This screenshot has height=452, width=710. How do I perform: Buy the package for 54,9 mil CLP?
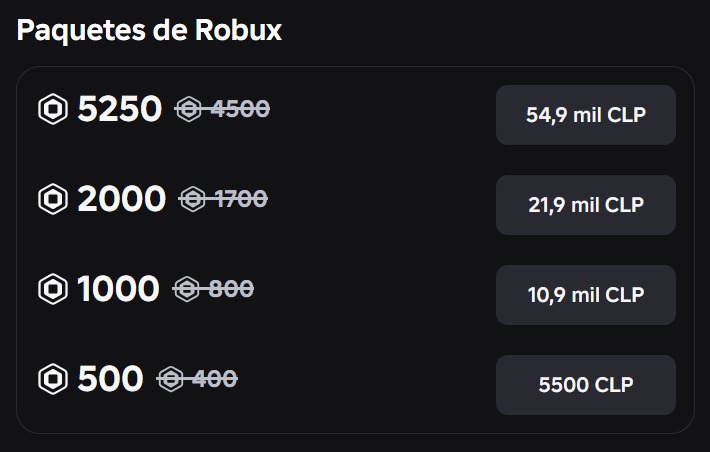[586, 115]
